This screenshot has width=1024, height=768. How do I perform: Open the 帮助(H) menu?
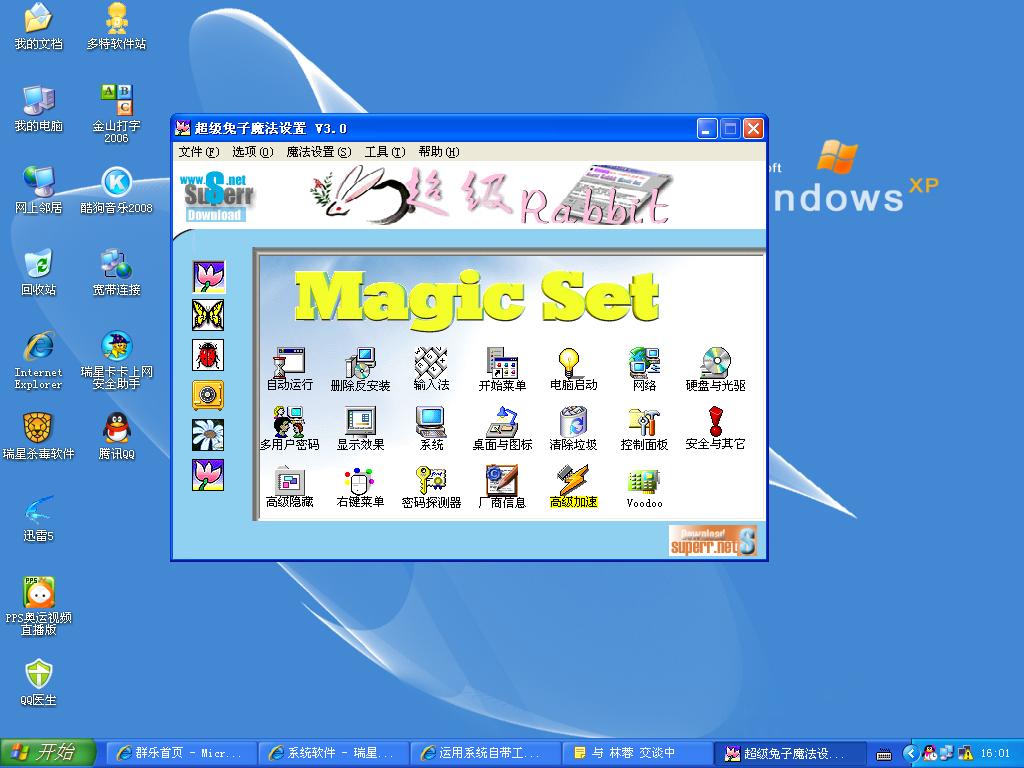[439, 152]
